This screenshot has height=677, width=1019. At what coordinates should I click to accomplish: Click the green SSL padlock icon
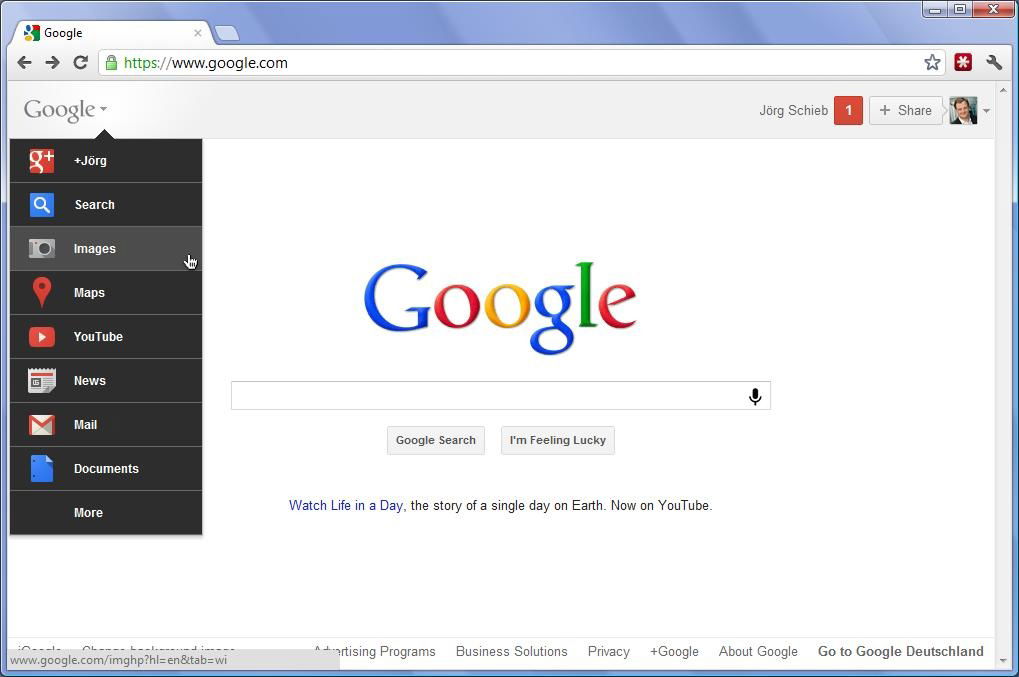coord(112,62)
